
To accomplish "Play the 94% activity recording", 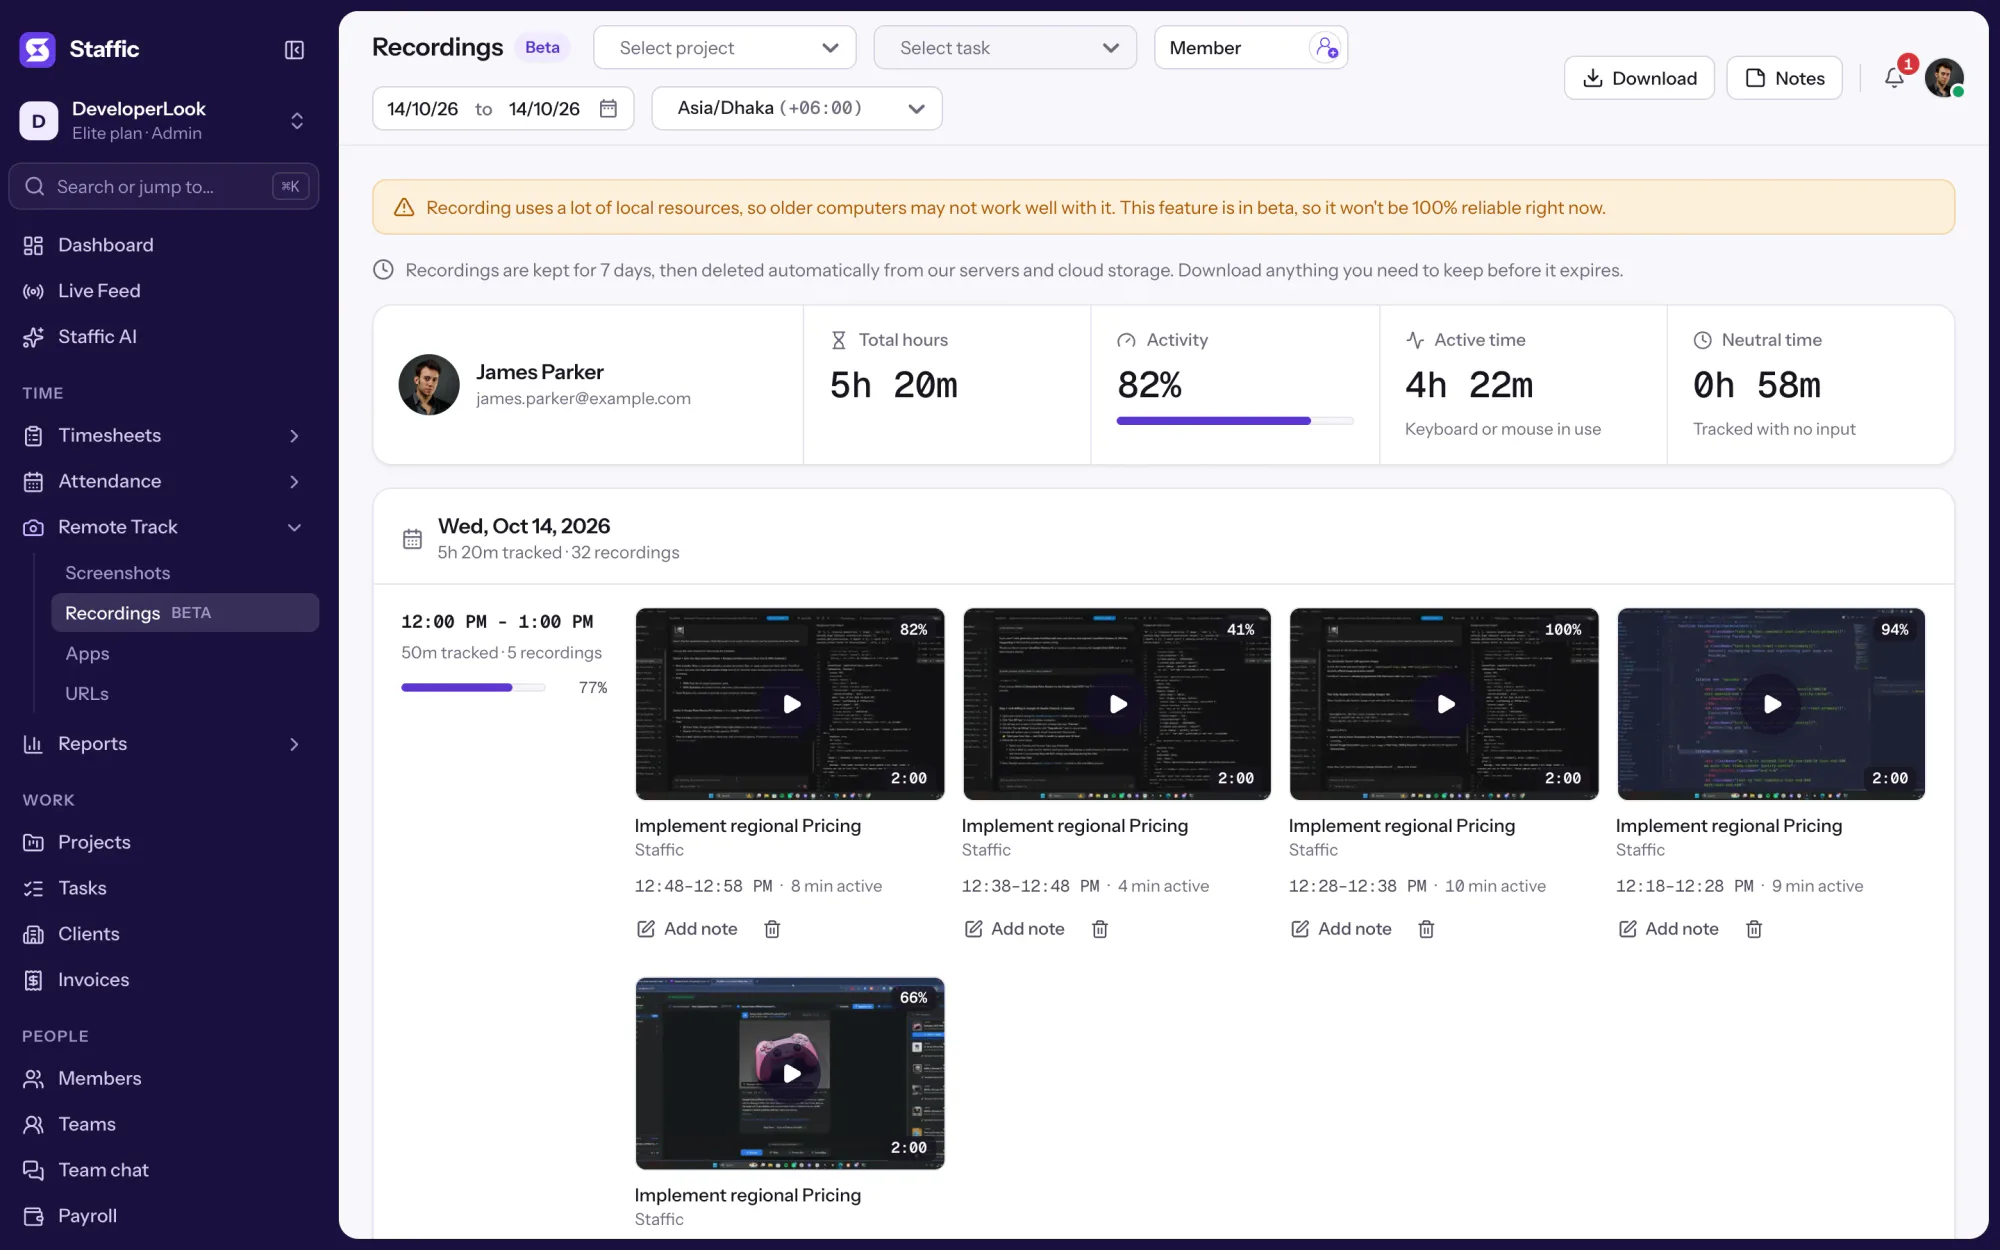I will [1772, 704].
